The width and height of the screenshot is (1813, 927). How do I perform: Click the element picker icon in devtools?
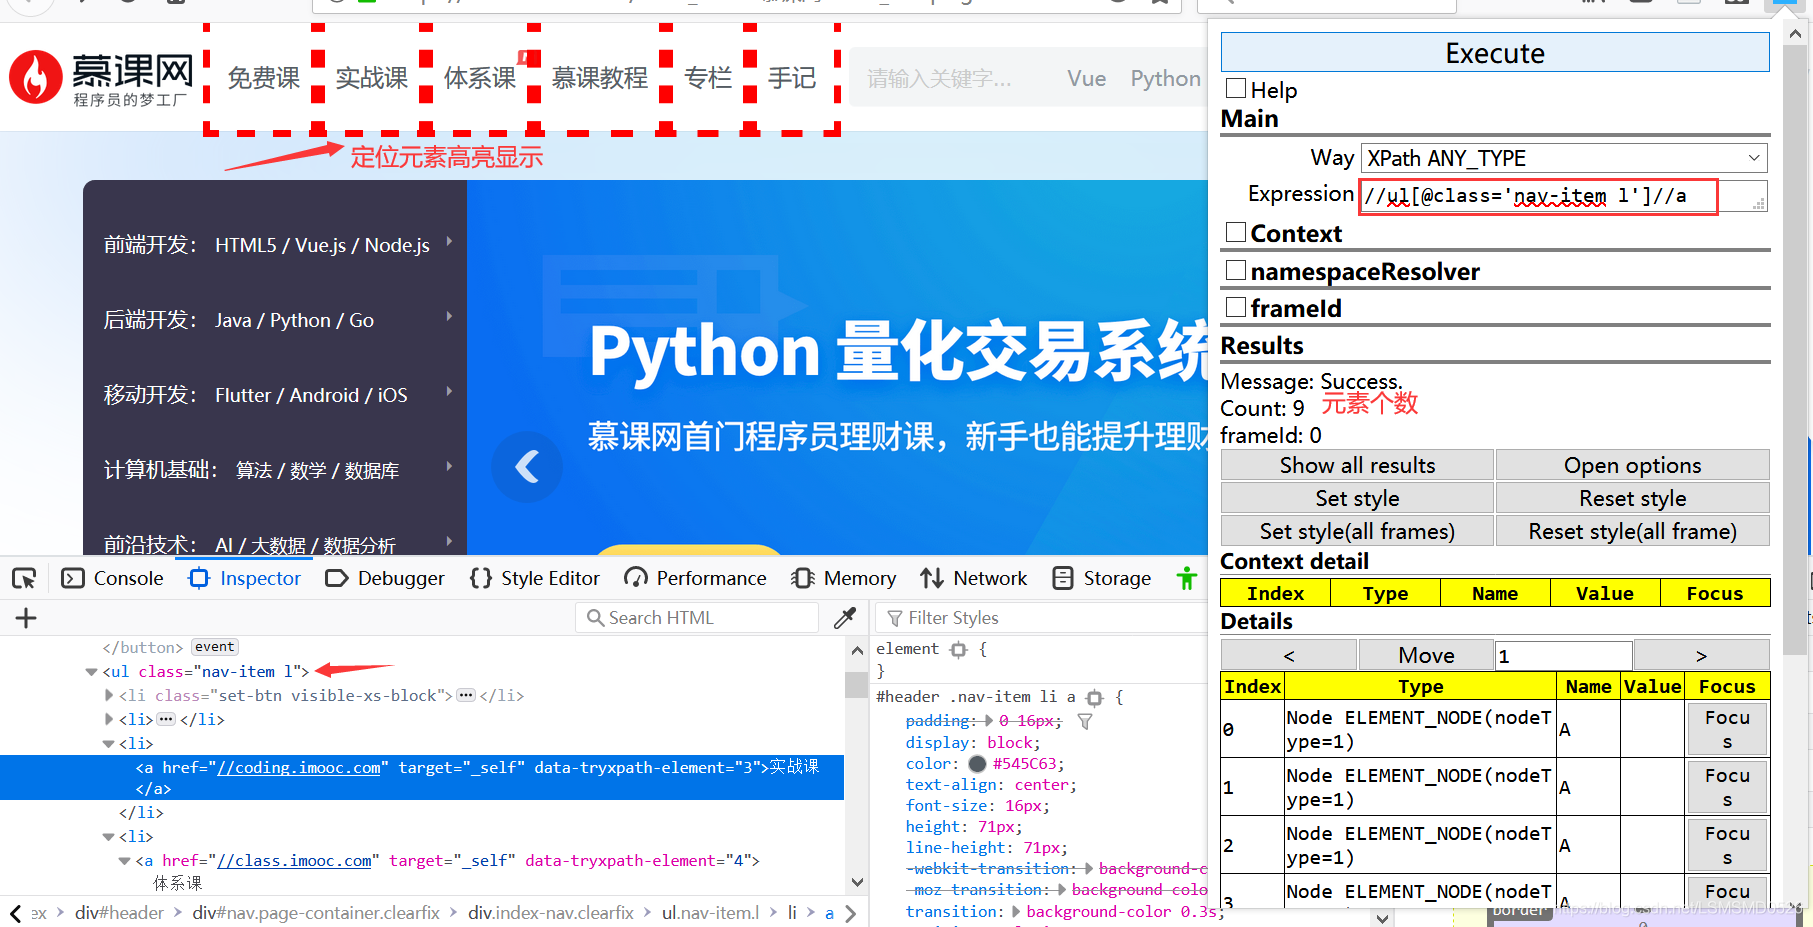24,578
